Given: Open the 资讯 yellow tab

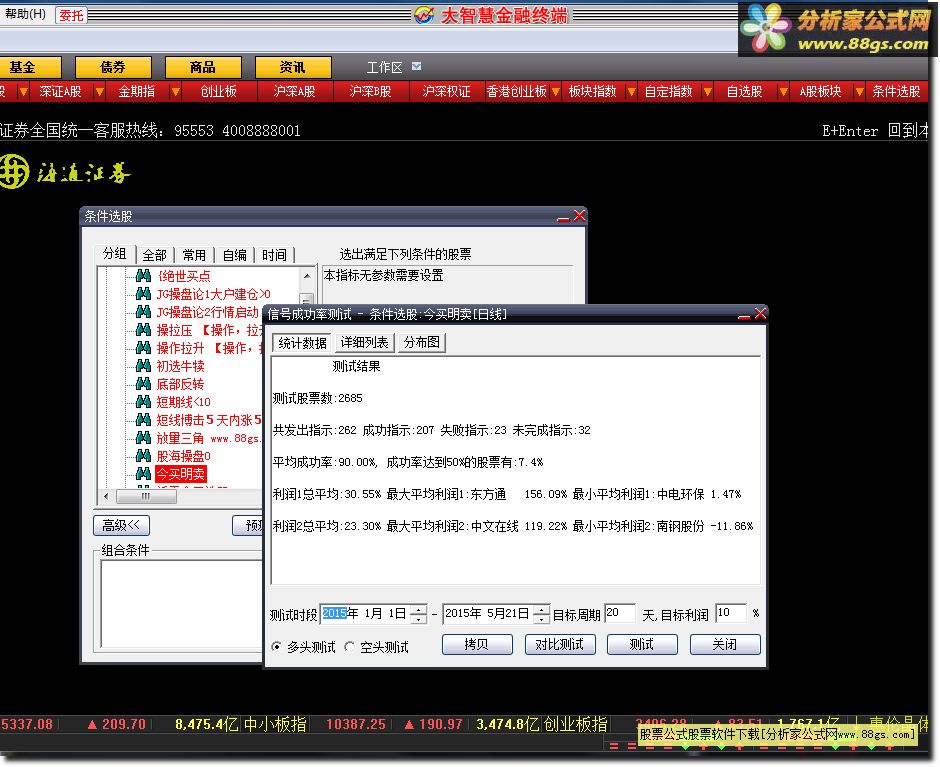Looking at the screenshot, I should [x=293, y=67].
